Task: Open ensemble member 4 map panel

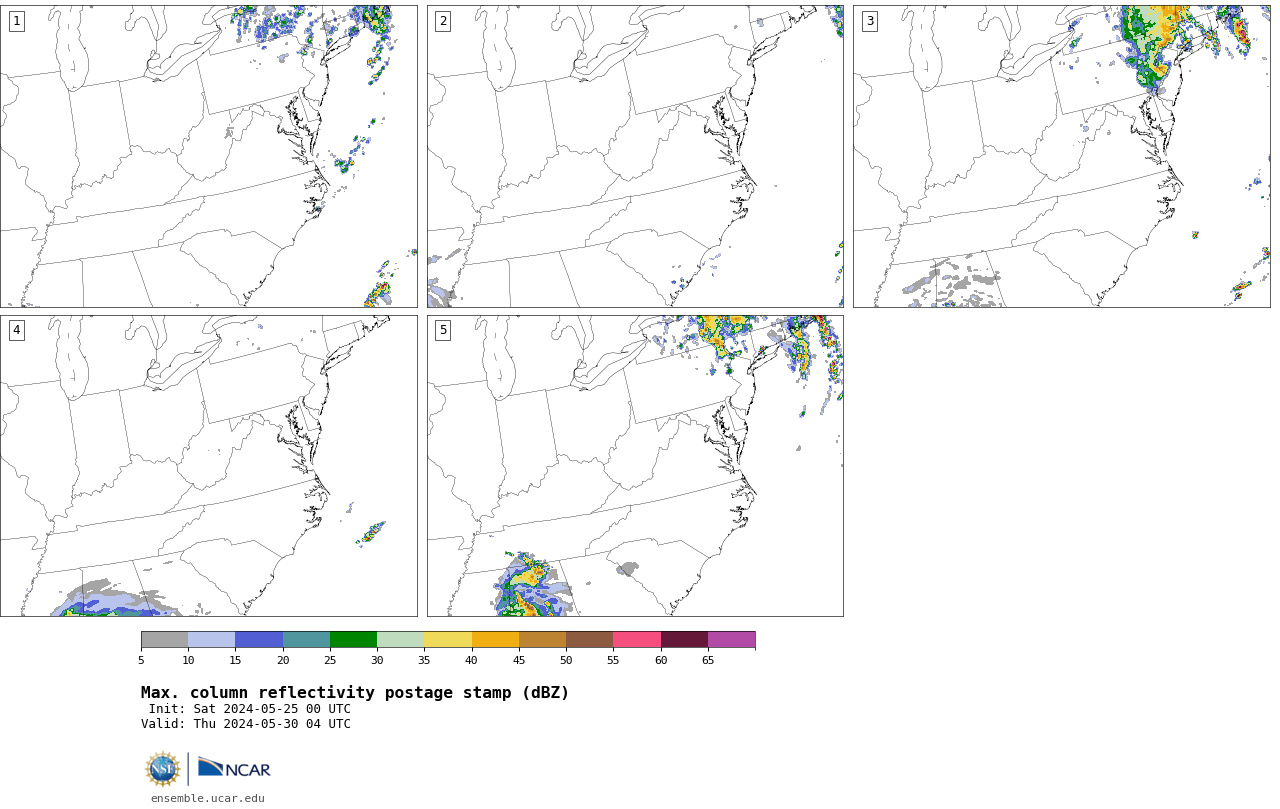Action: click(209, 466)
